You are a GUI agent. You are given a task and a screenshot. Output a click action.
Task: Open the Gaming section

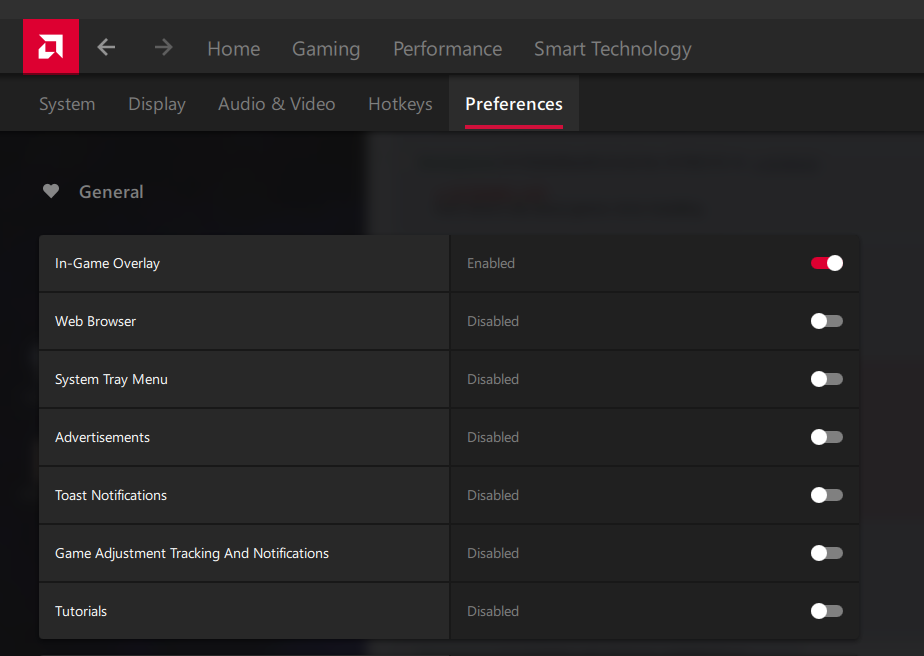pyautogui.click(x=326, y=49)
